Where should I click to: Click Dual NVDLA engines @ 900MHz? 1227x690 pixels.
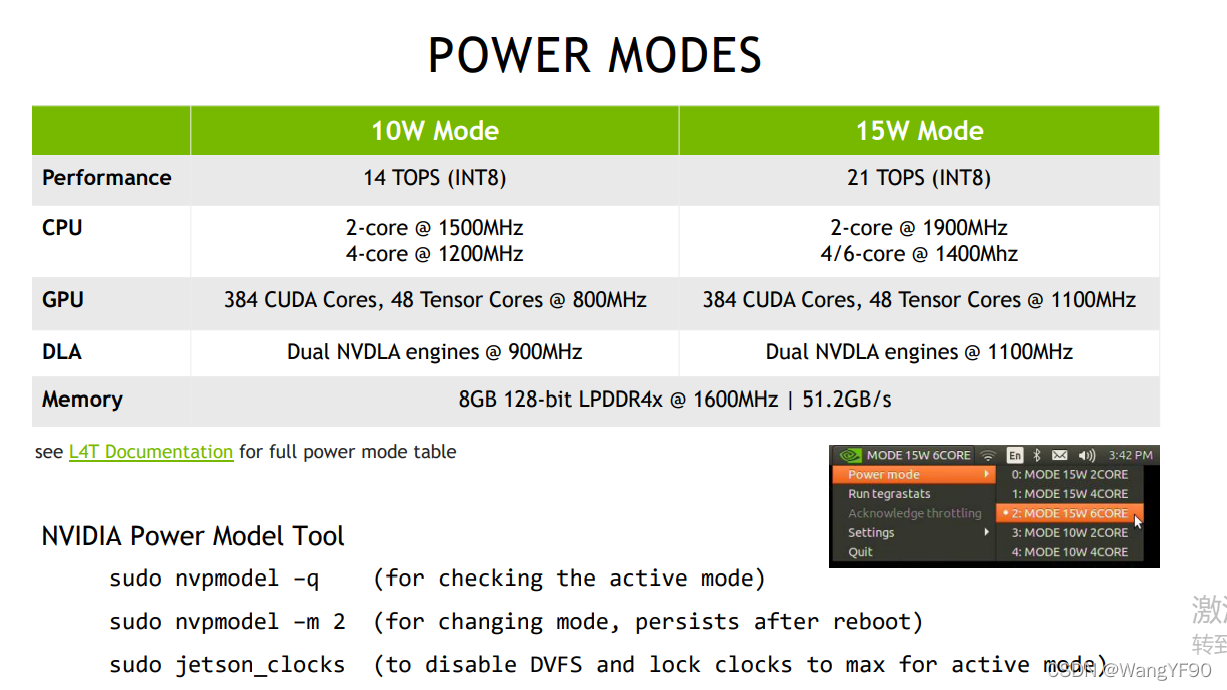pyautogui.click(x=435, y=352)
